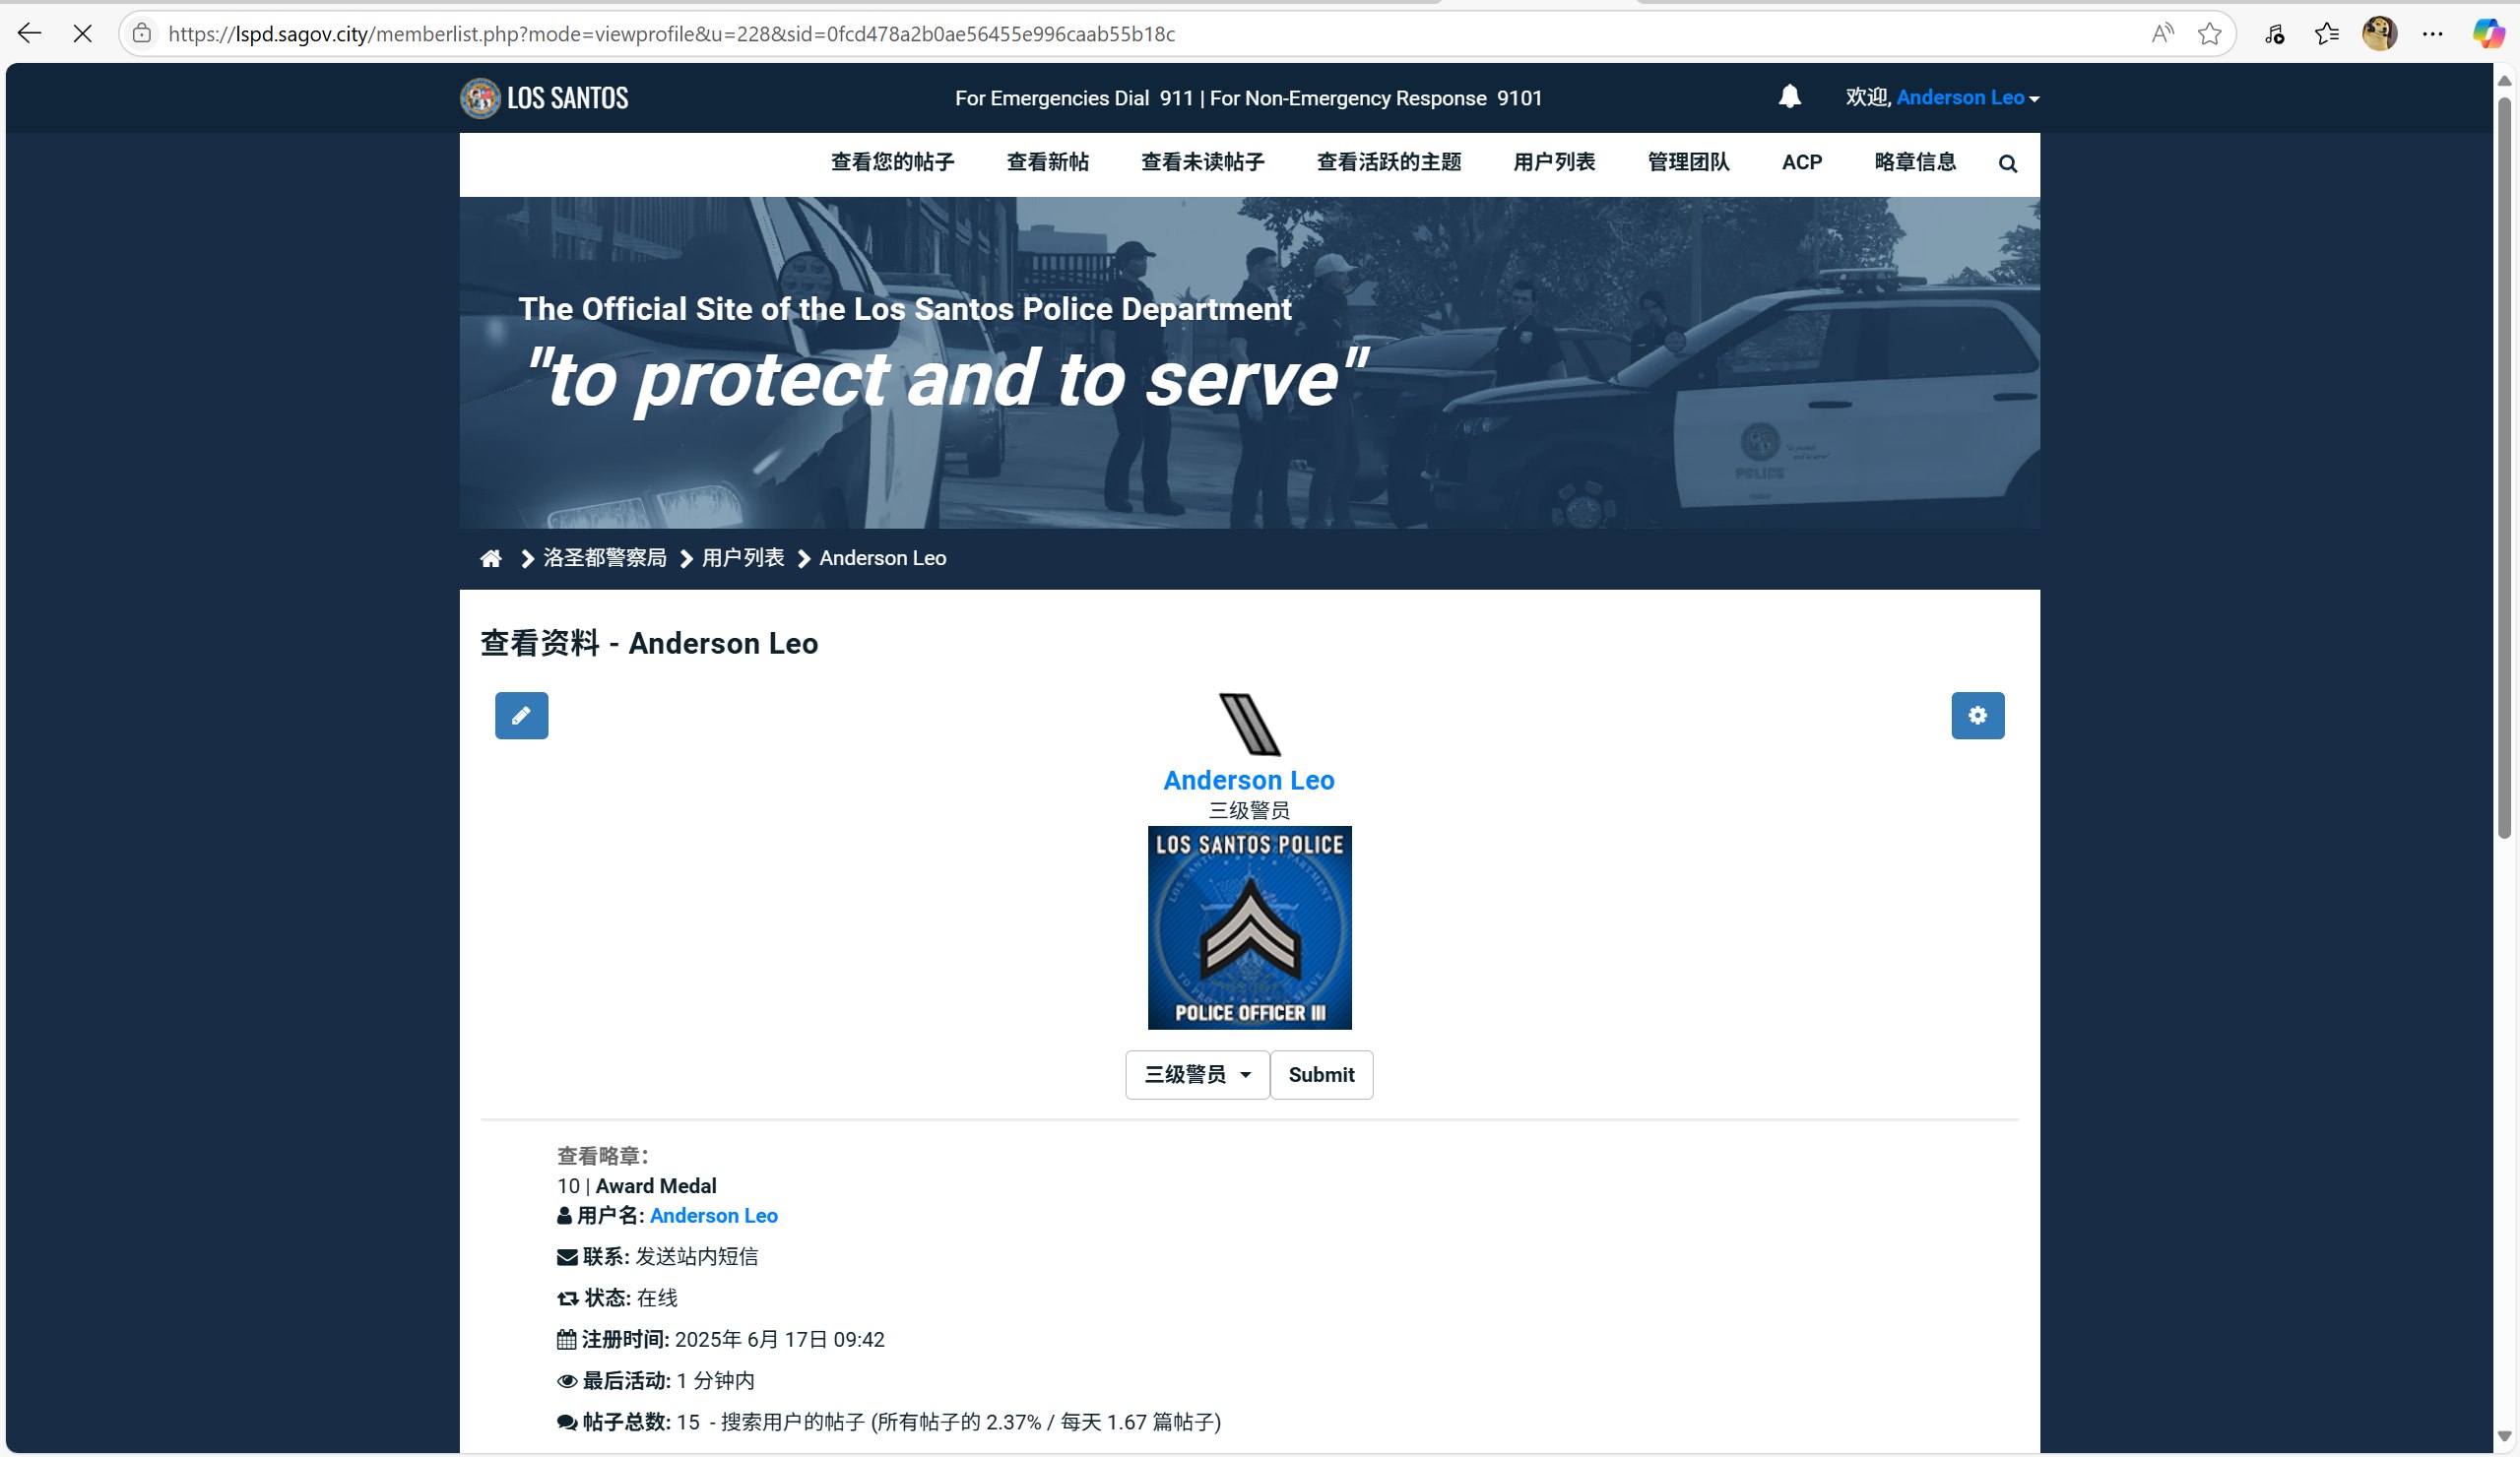Open 查看未读帖子 menu item
The image size is (2520, 1457).
click(1202, 162)
